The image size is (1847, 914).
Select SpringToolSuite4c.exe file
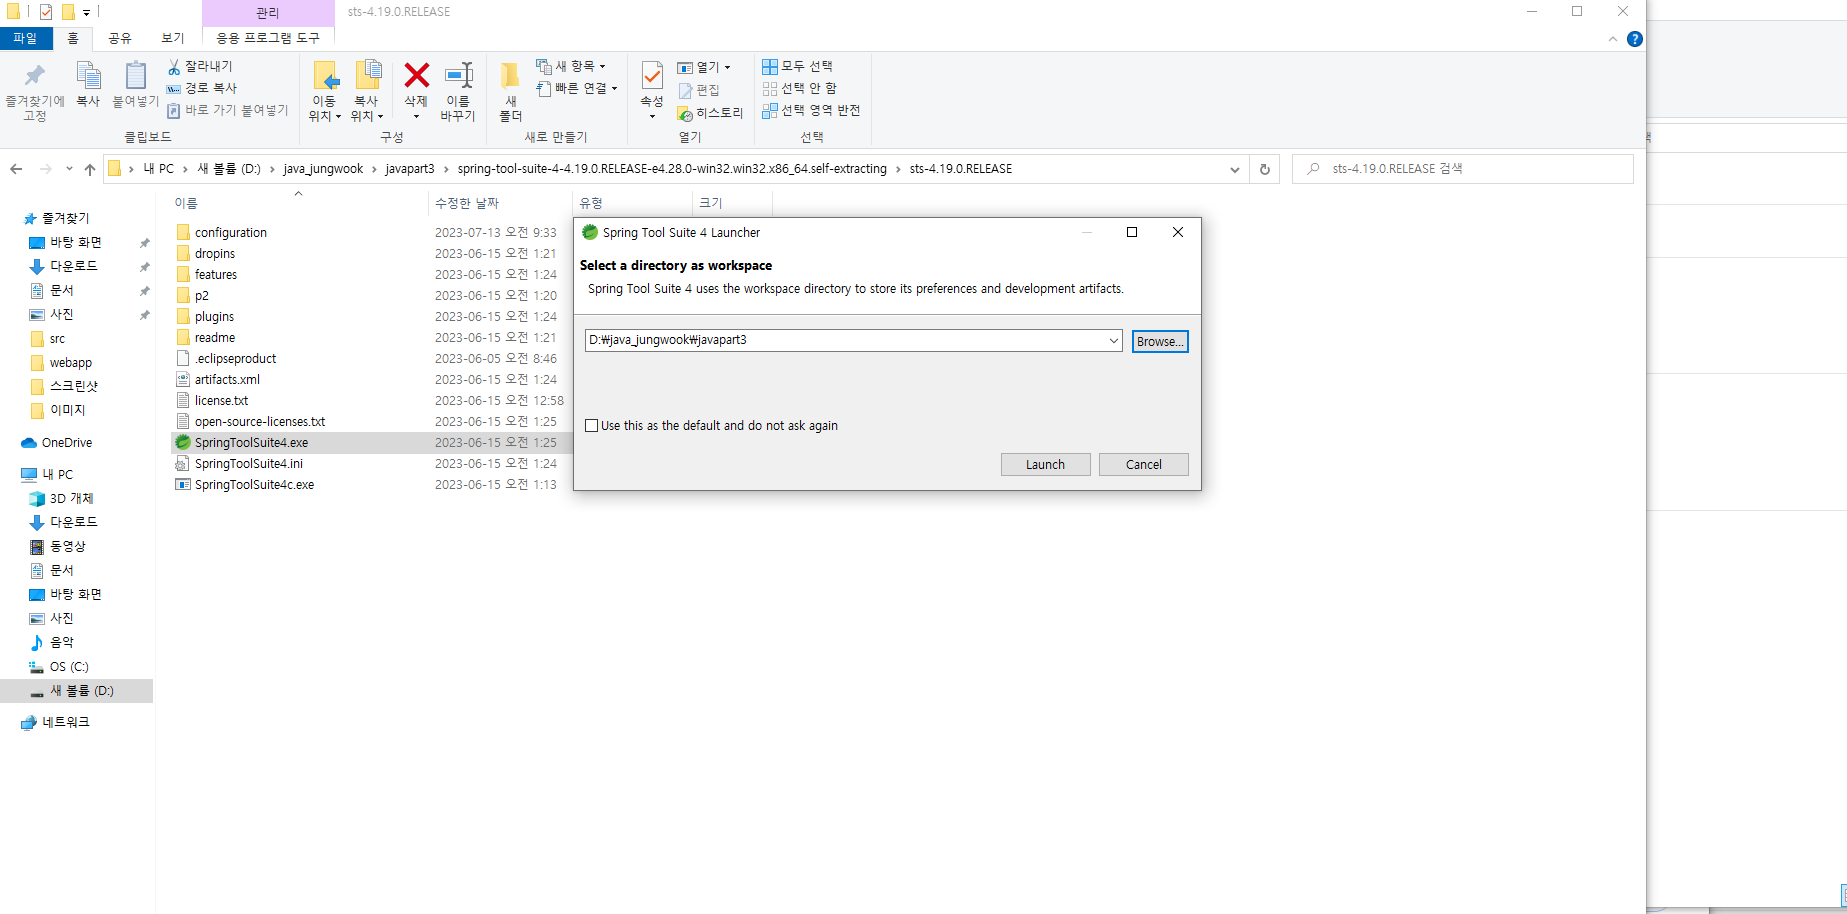(254, 484)
